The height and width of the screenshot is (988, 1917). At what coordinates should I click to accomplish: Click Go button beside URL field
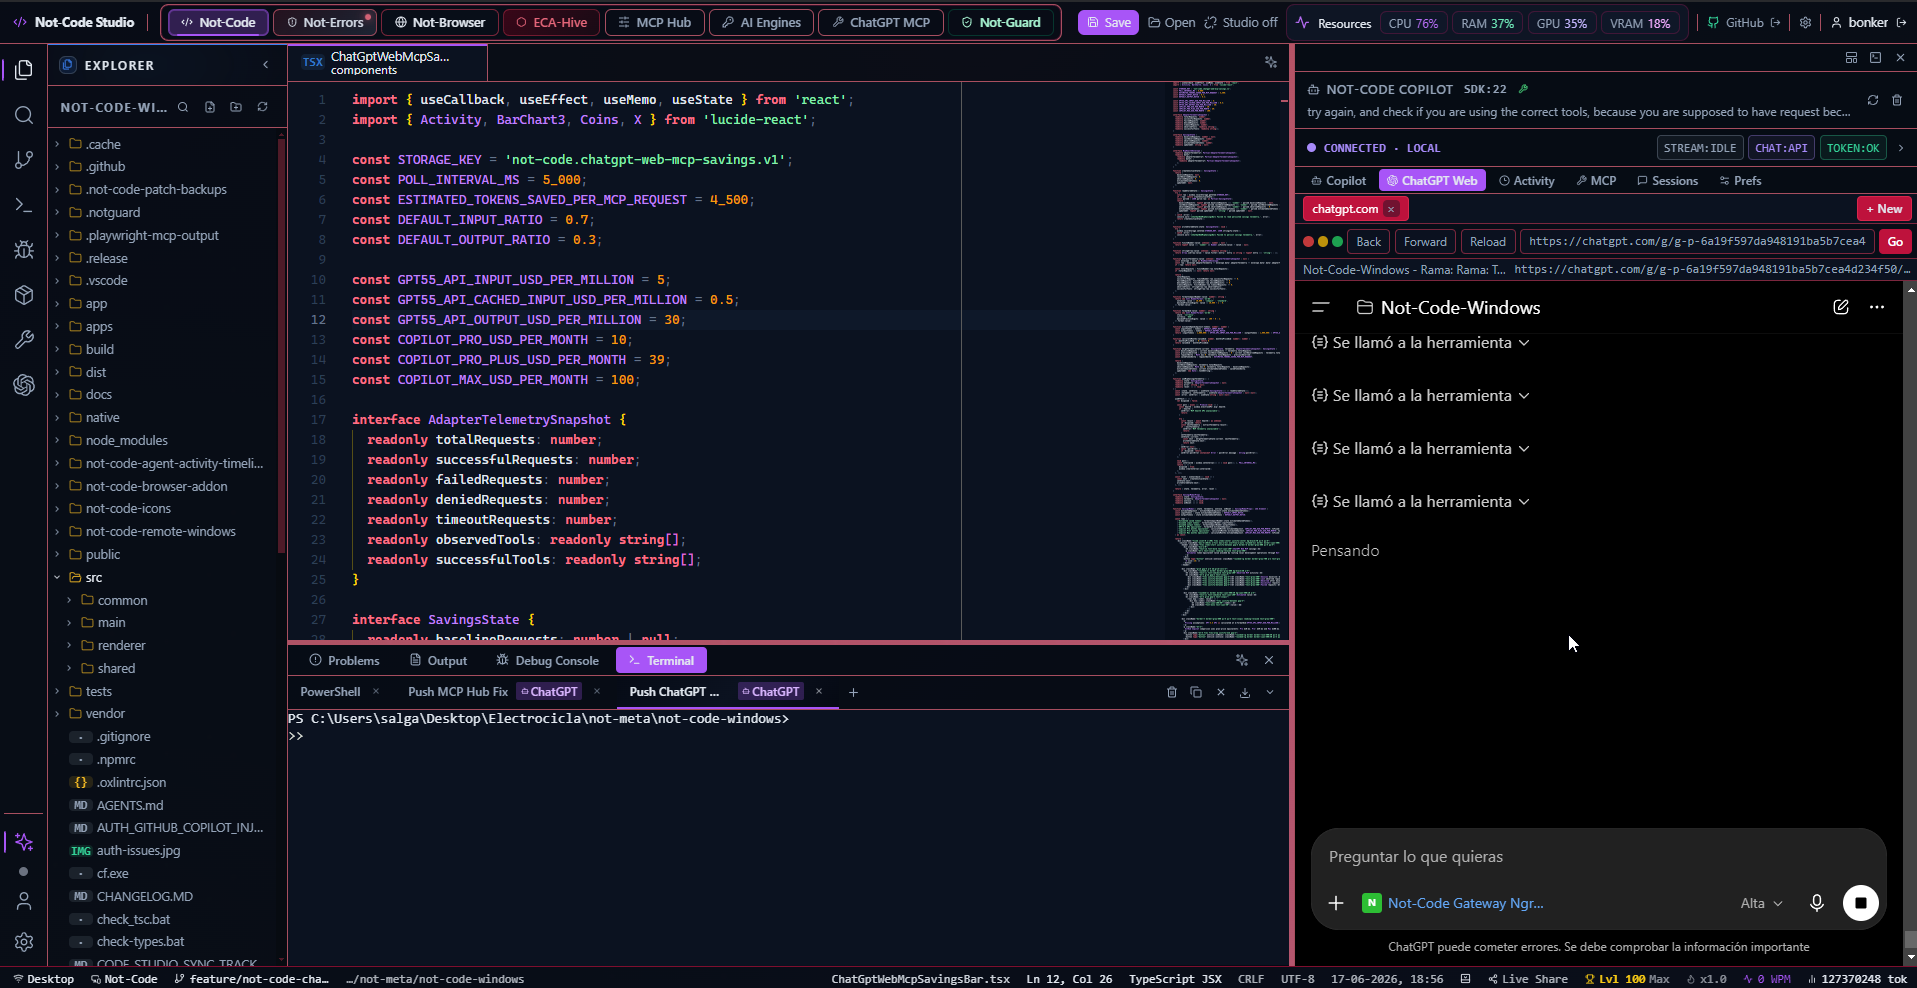pos(1895,242)
